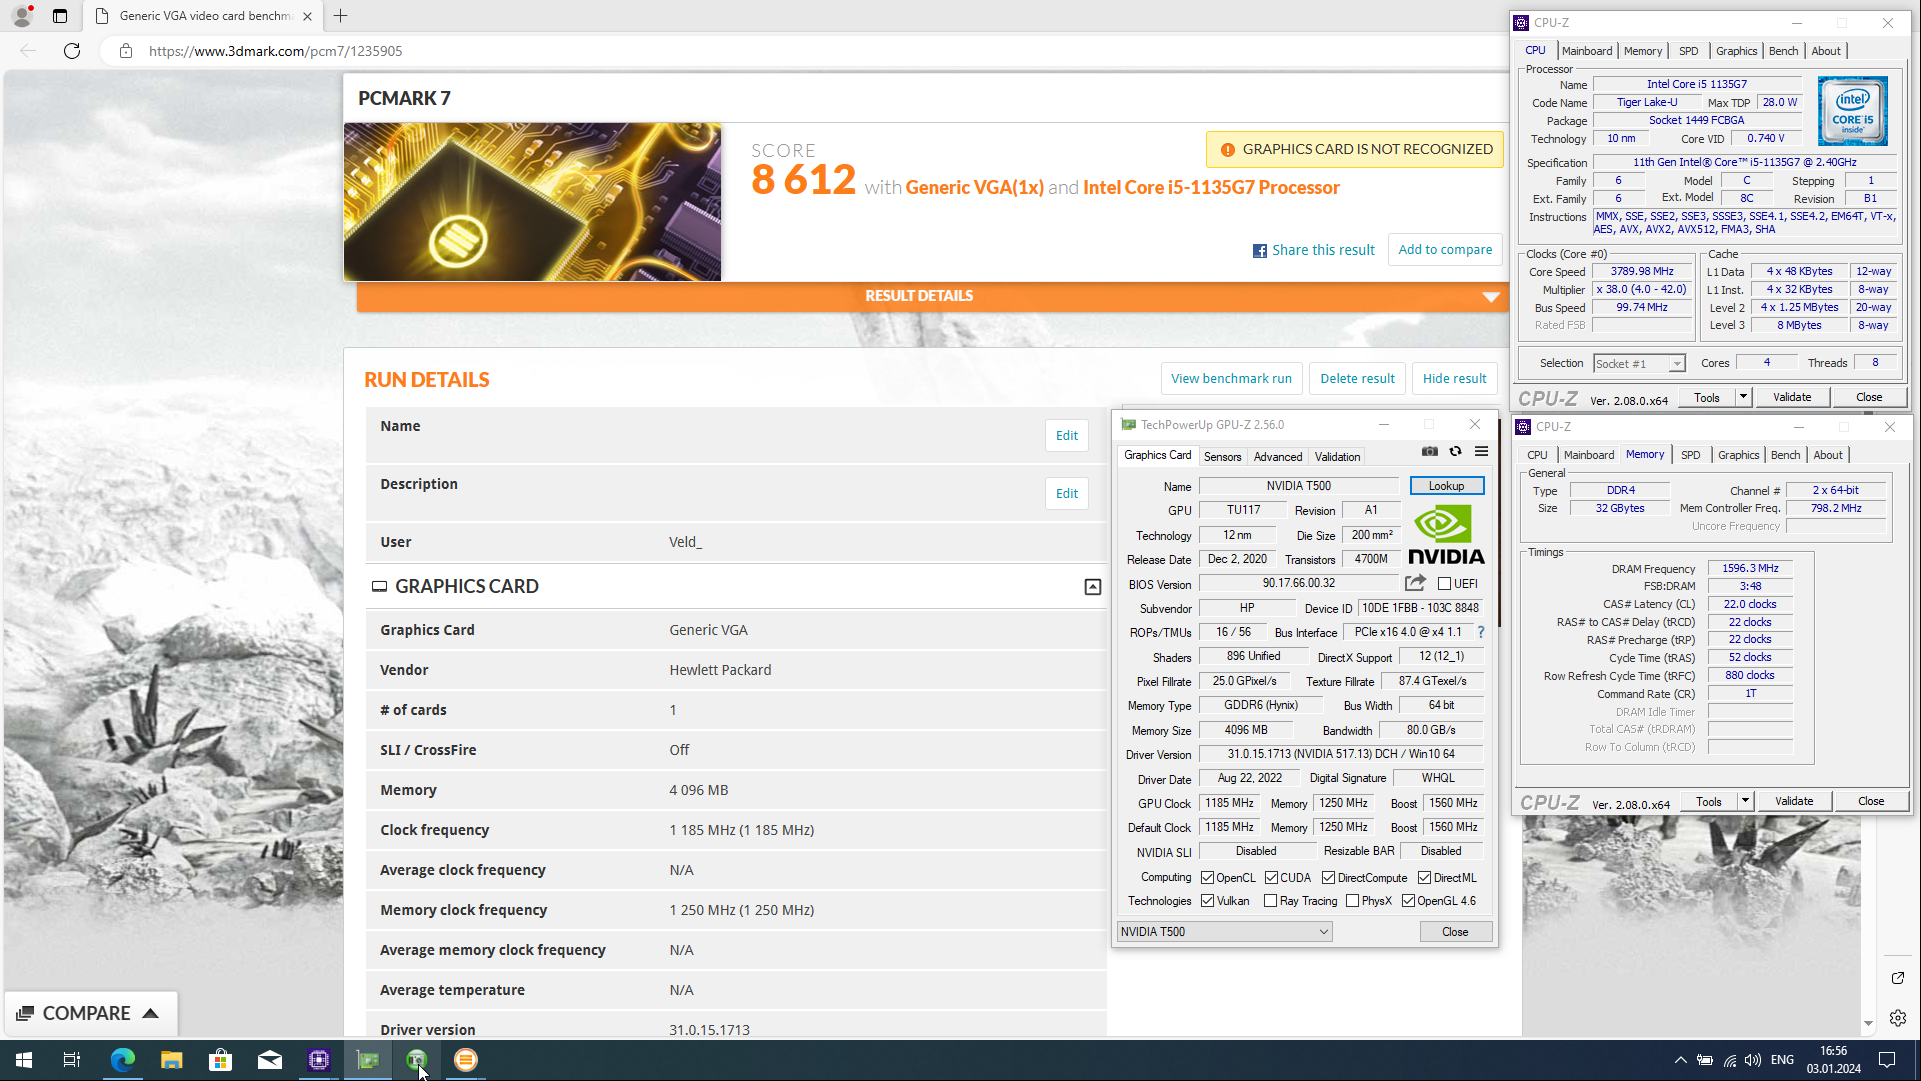Click the GPU-Z taskbar icon
Image resolution: width=1921 pixels, height=1081 pixels.
coord(368,1060)
